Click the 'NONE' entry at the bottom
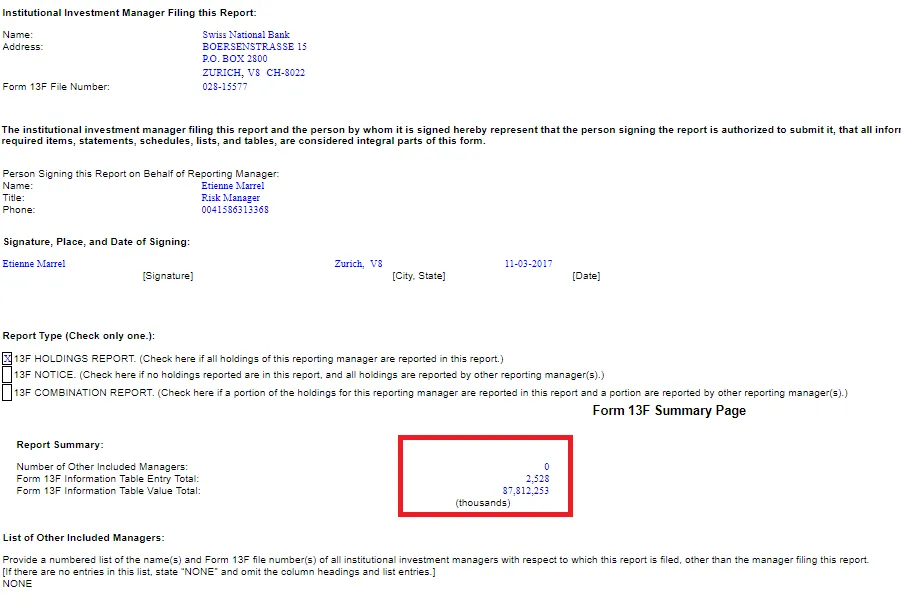 [x=17, y=584]
